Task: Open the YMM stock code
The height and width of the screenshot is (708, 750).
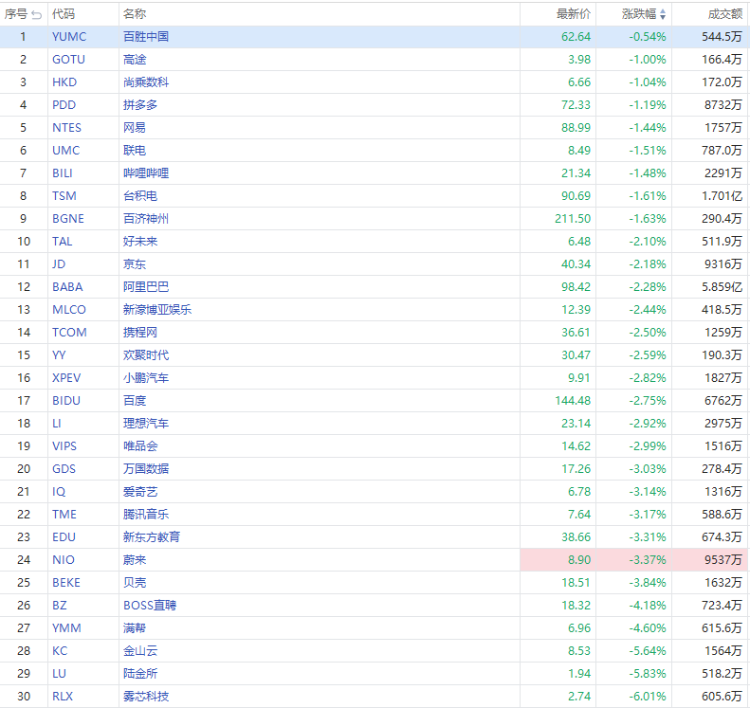Action: 66,628
